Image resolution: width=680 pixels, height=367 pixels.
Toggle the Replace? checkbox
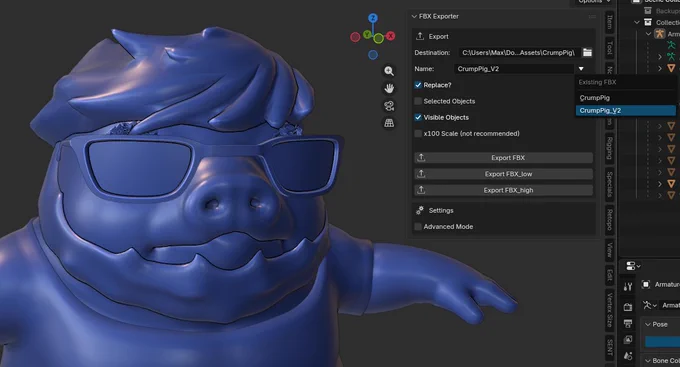[x=418, y=85]
